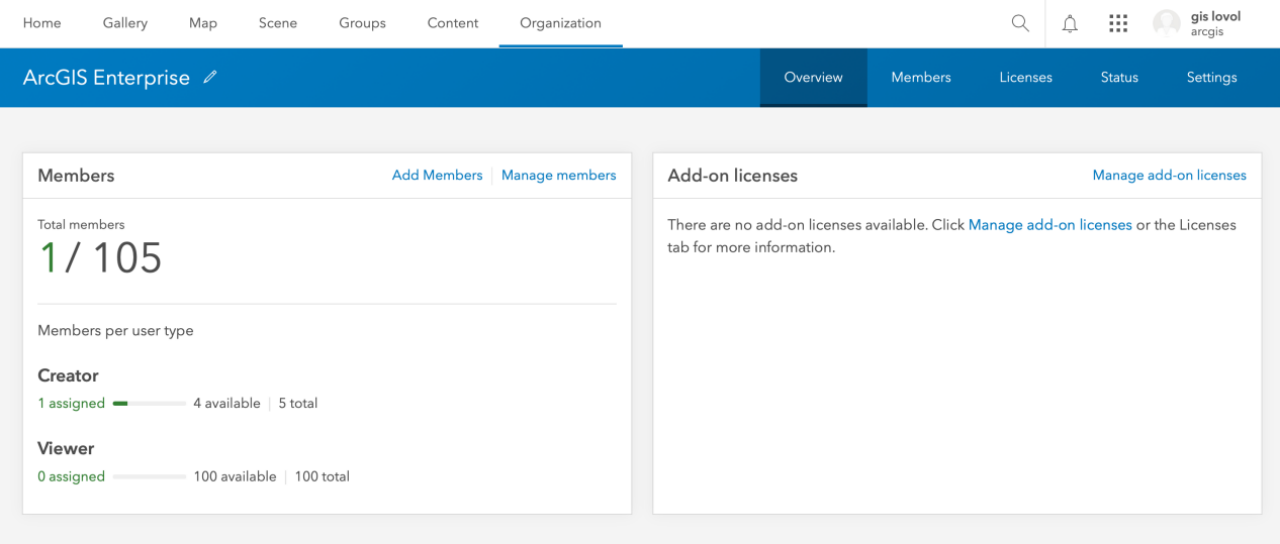Open the Content page
The height and width of the screenshot is (544, 1280).
[x=453, y=23]
